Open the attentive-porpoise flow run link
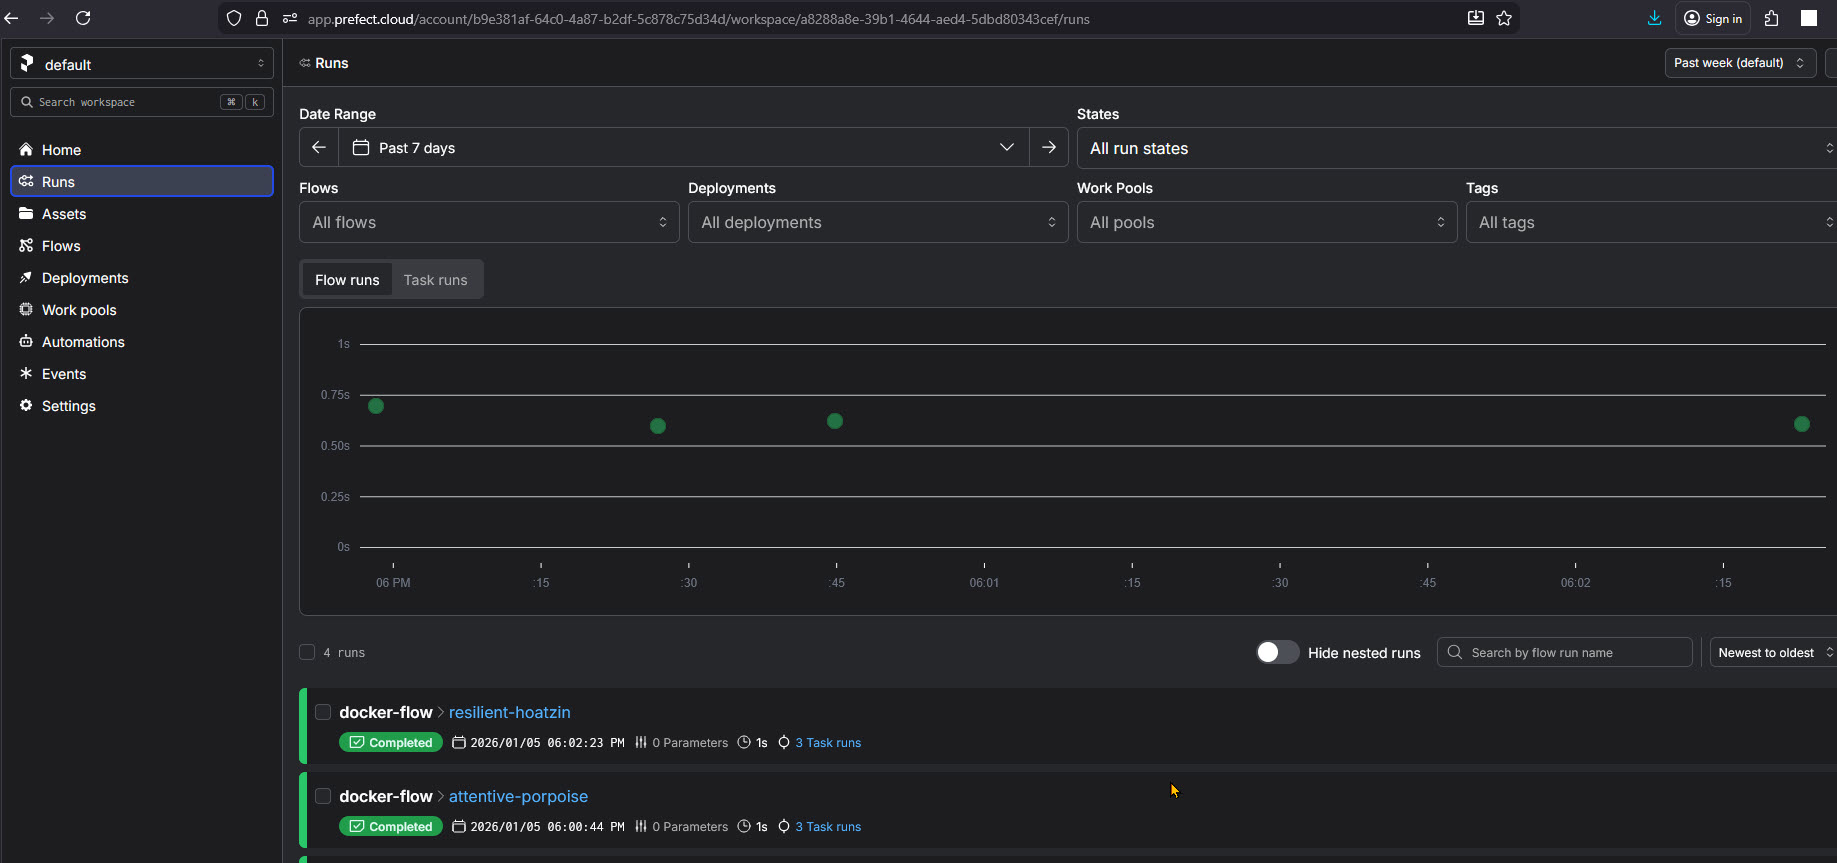Screen dimensions: 1837x863 pos(518,796)
